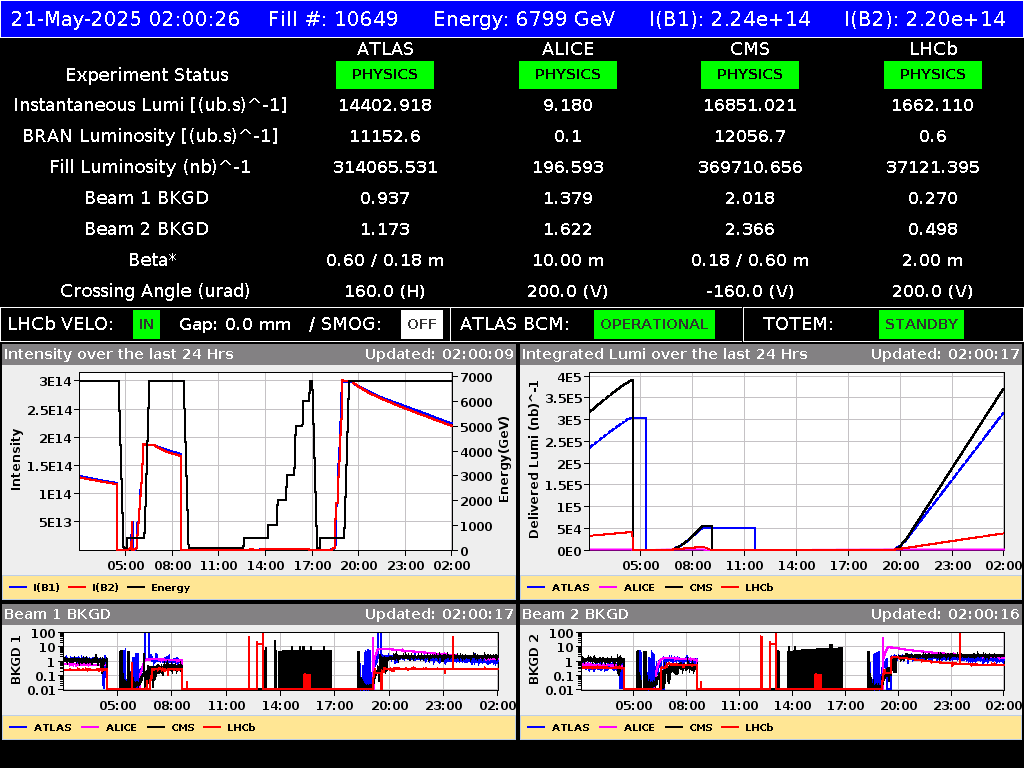
Task: Click the LHCb column header
Action: [x=933, y=49]
